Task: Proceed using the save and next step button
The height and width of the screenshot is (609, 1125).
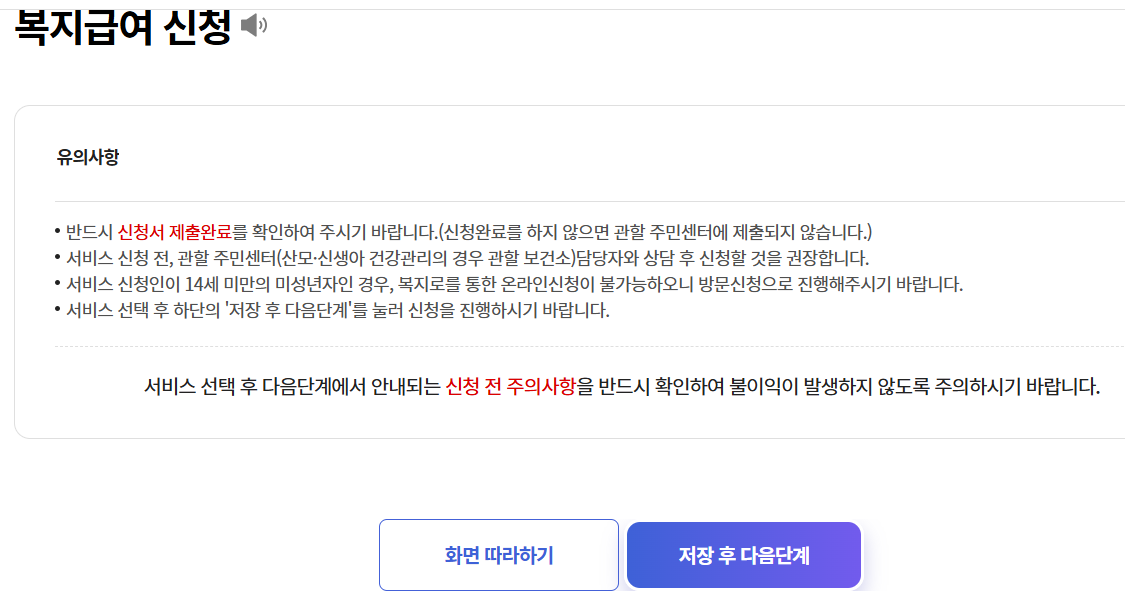Action: (743, 555)
